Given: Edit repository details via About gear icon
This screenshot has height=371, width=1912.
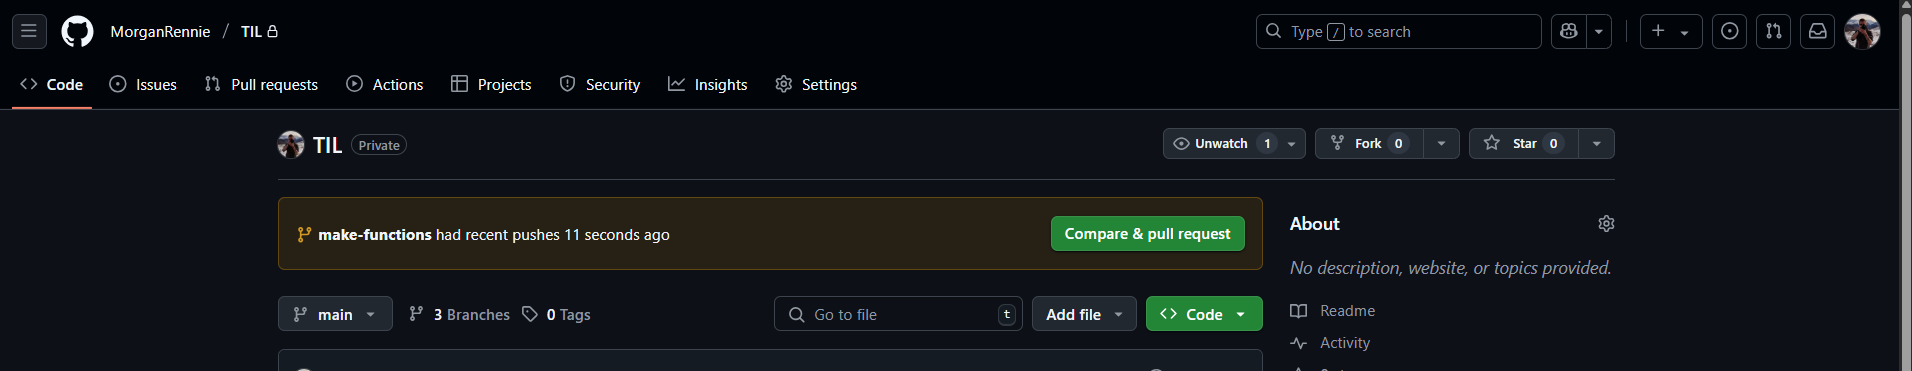Looking at the screenshot, I should pyautogui.click(x=1606, y=224).
